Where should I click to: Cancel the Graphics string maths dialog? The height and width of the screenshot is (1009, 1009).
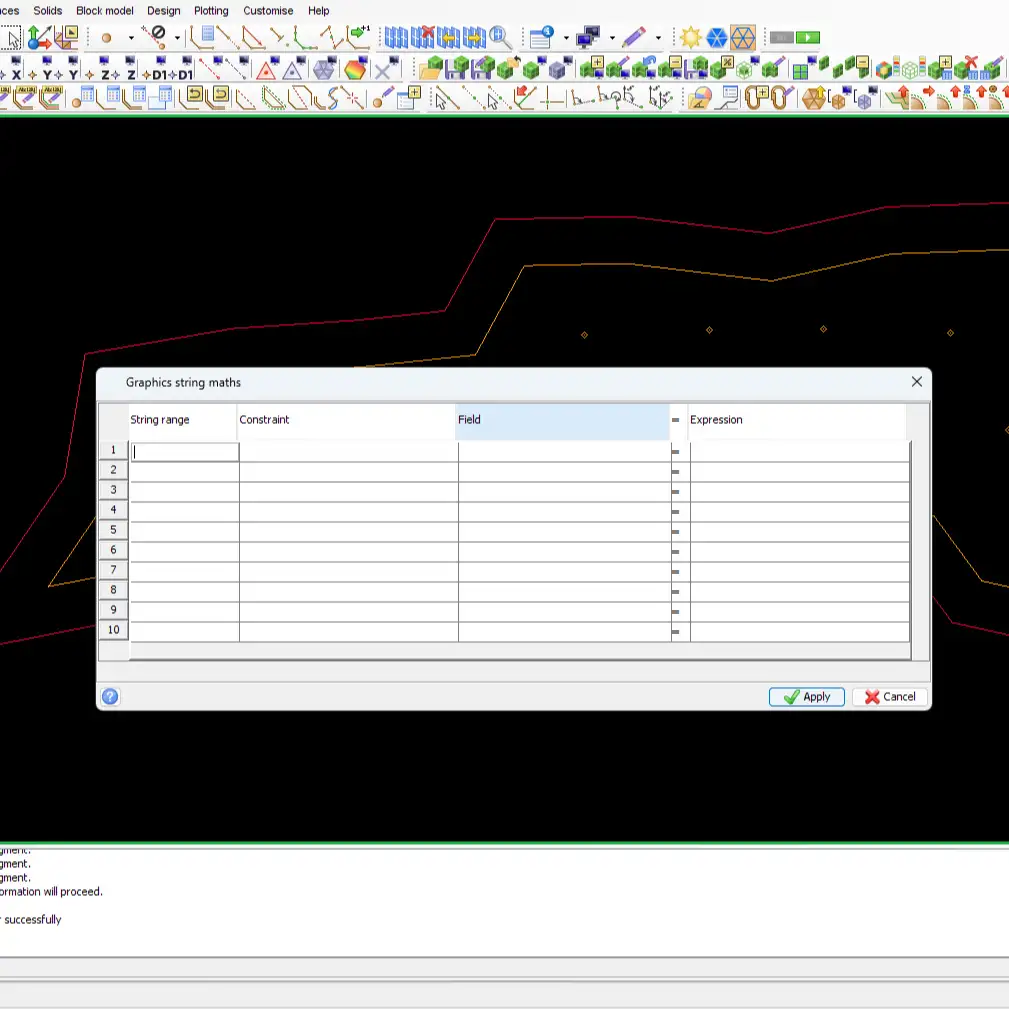[891, 696]
